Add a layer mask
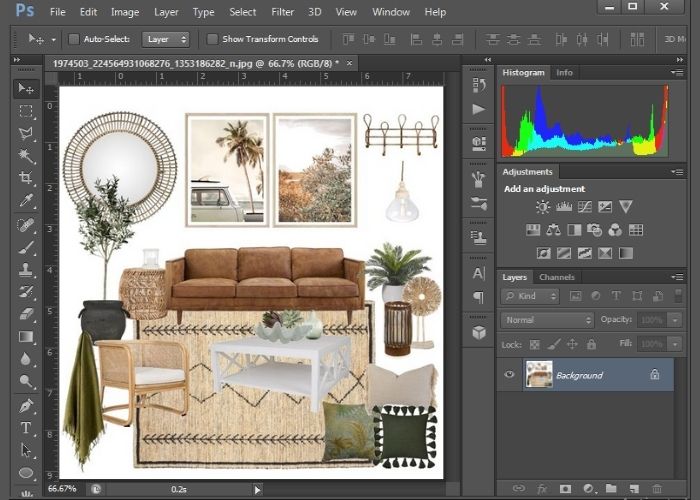The height and width of the screenshot is (500, 700). tap(565, 488)
